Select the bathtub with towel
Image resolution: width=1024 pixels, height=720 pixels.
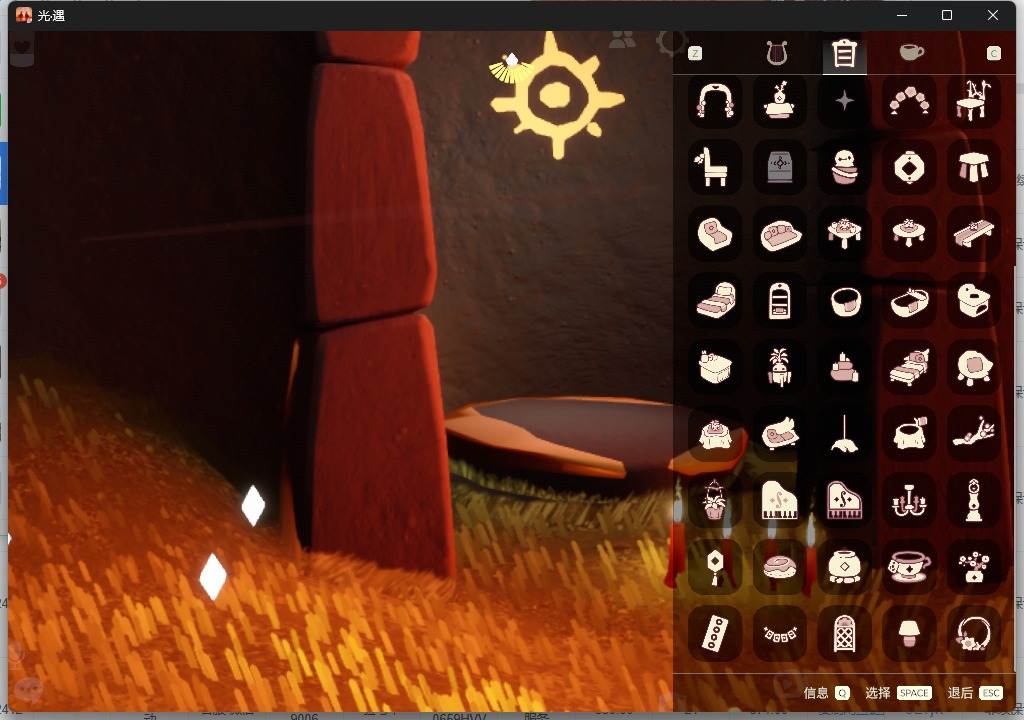pyautogui.click(x=908, y=301)
